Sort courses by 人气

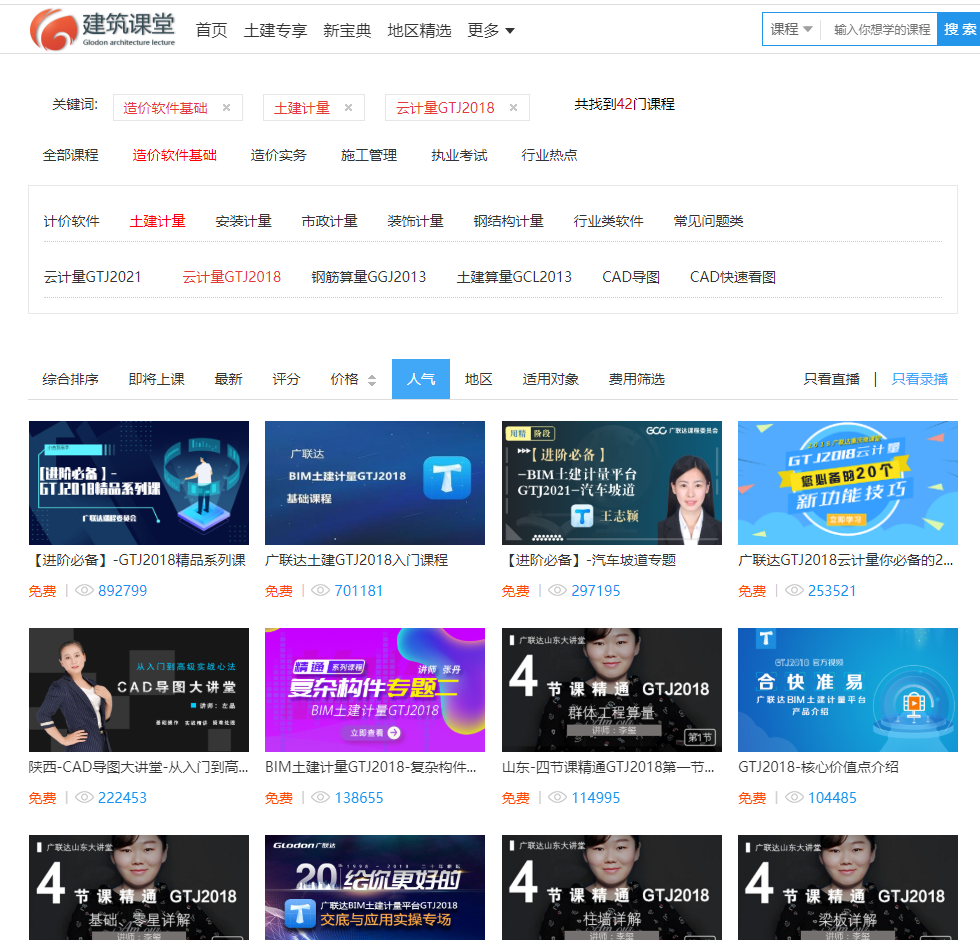[x=421, y=379]
